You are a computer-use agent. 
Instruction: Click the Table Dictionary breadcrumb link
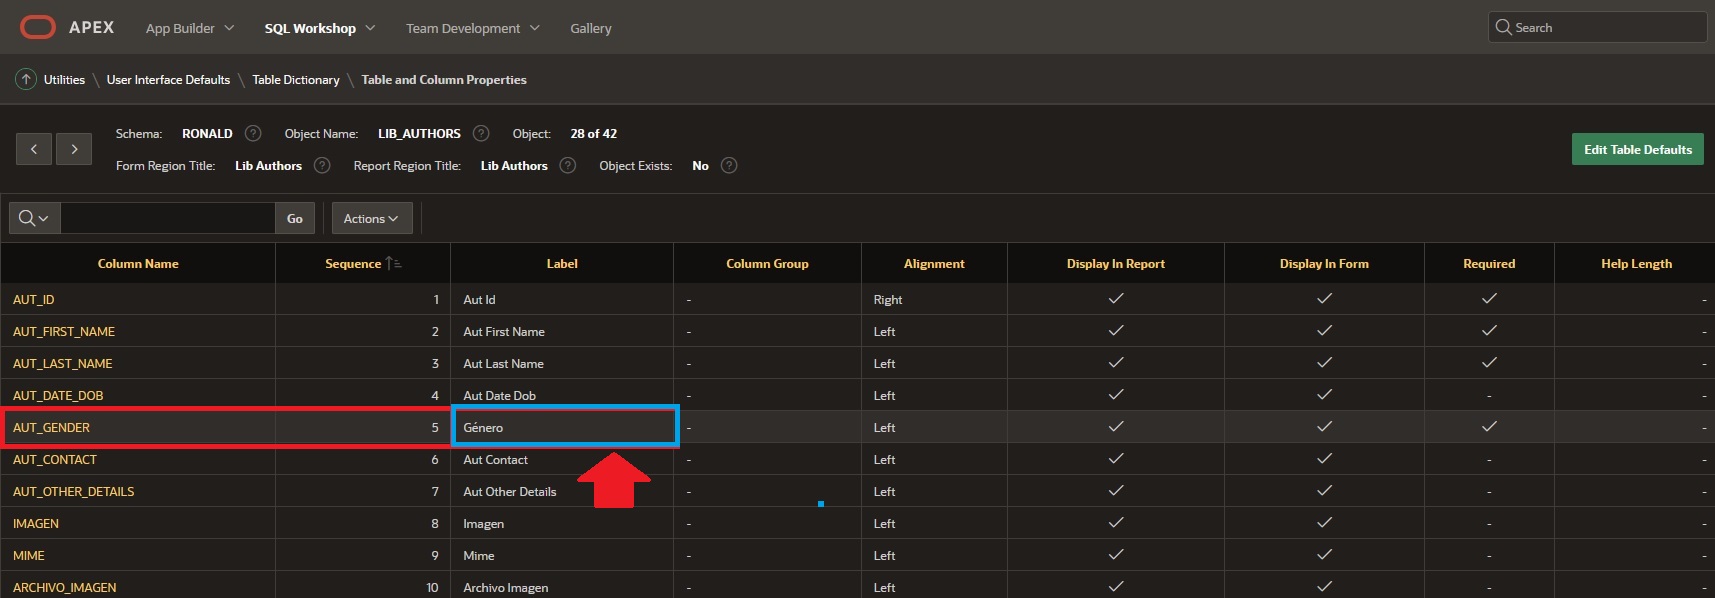295,79
